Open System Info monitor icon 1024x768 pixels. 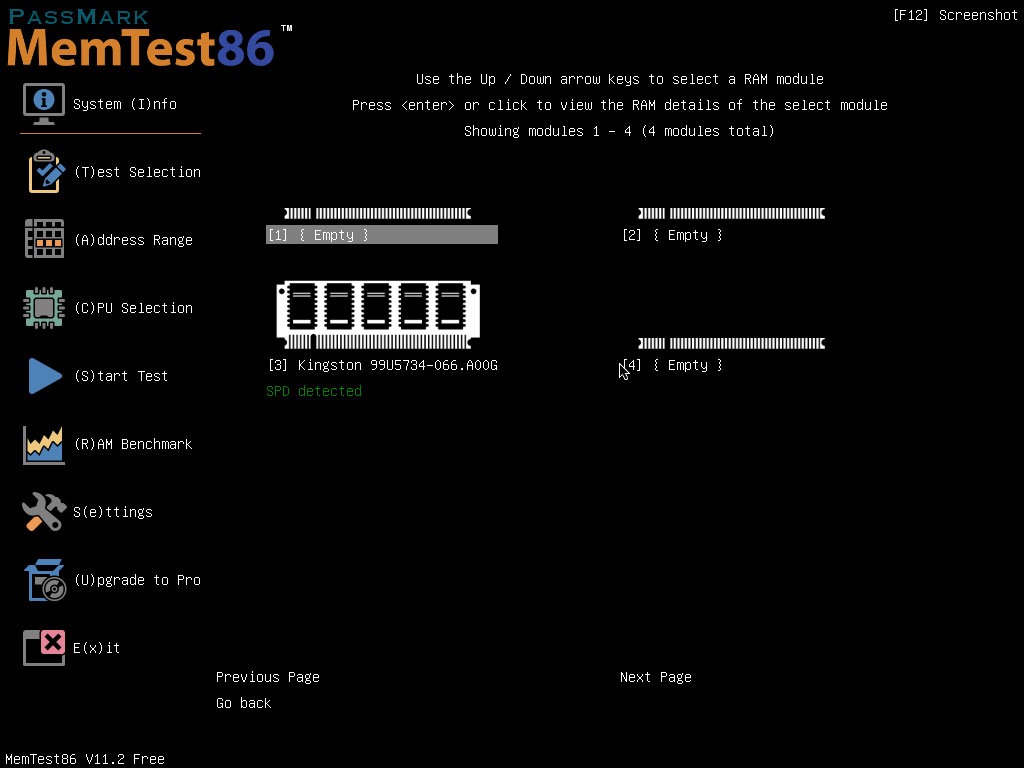click(44, 104)
